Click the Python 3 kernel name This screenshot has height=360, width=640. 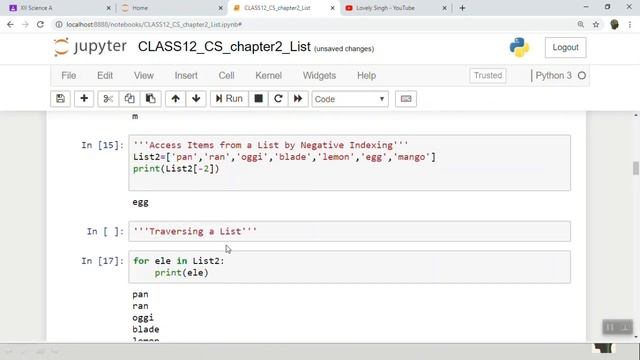553,76
